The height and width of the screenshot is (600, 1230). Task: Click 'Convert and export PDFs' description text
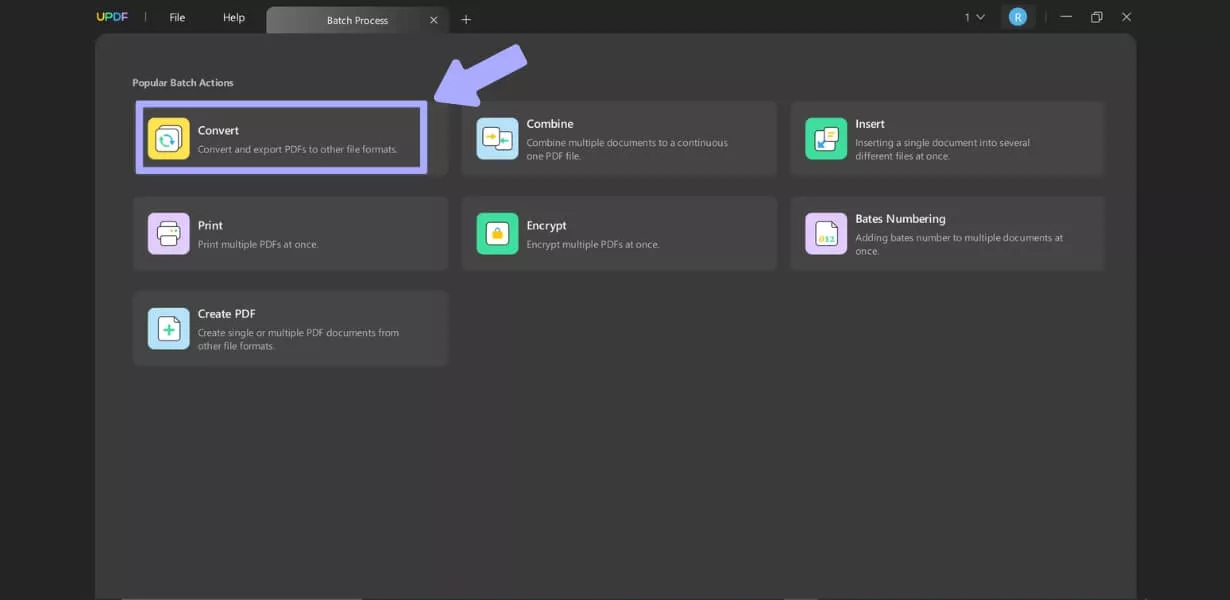[297, 150]
